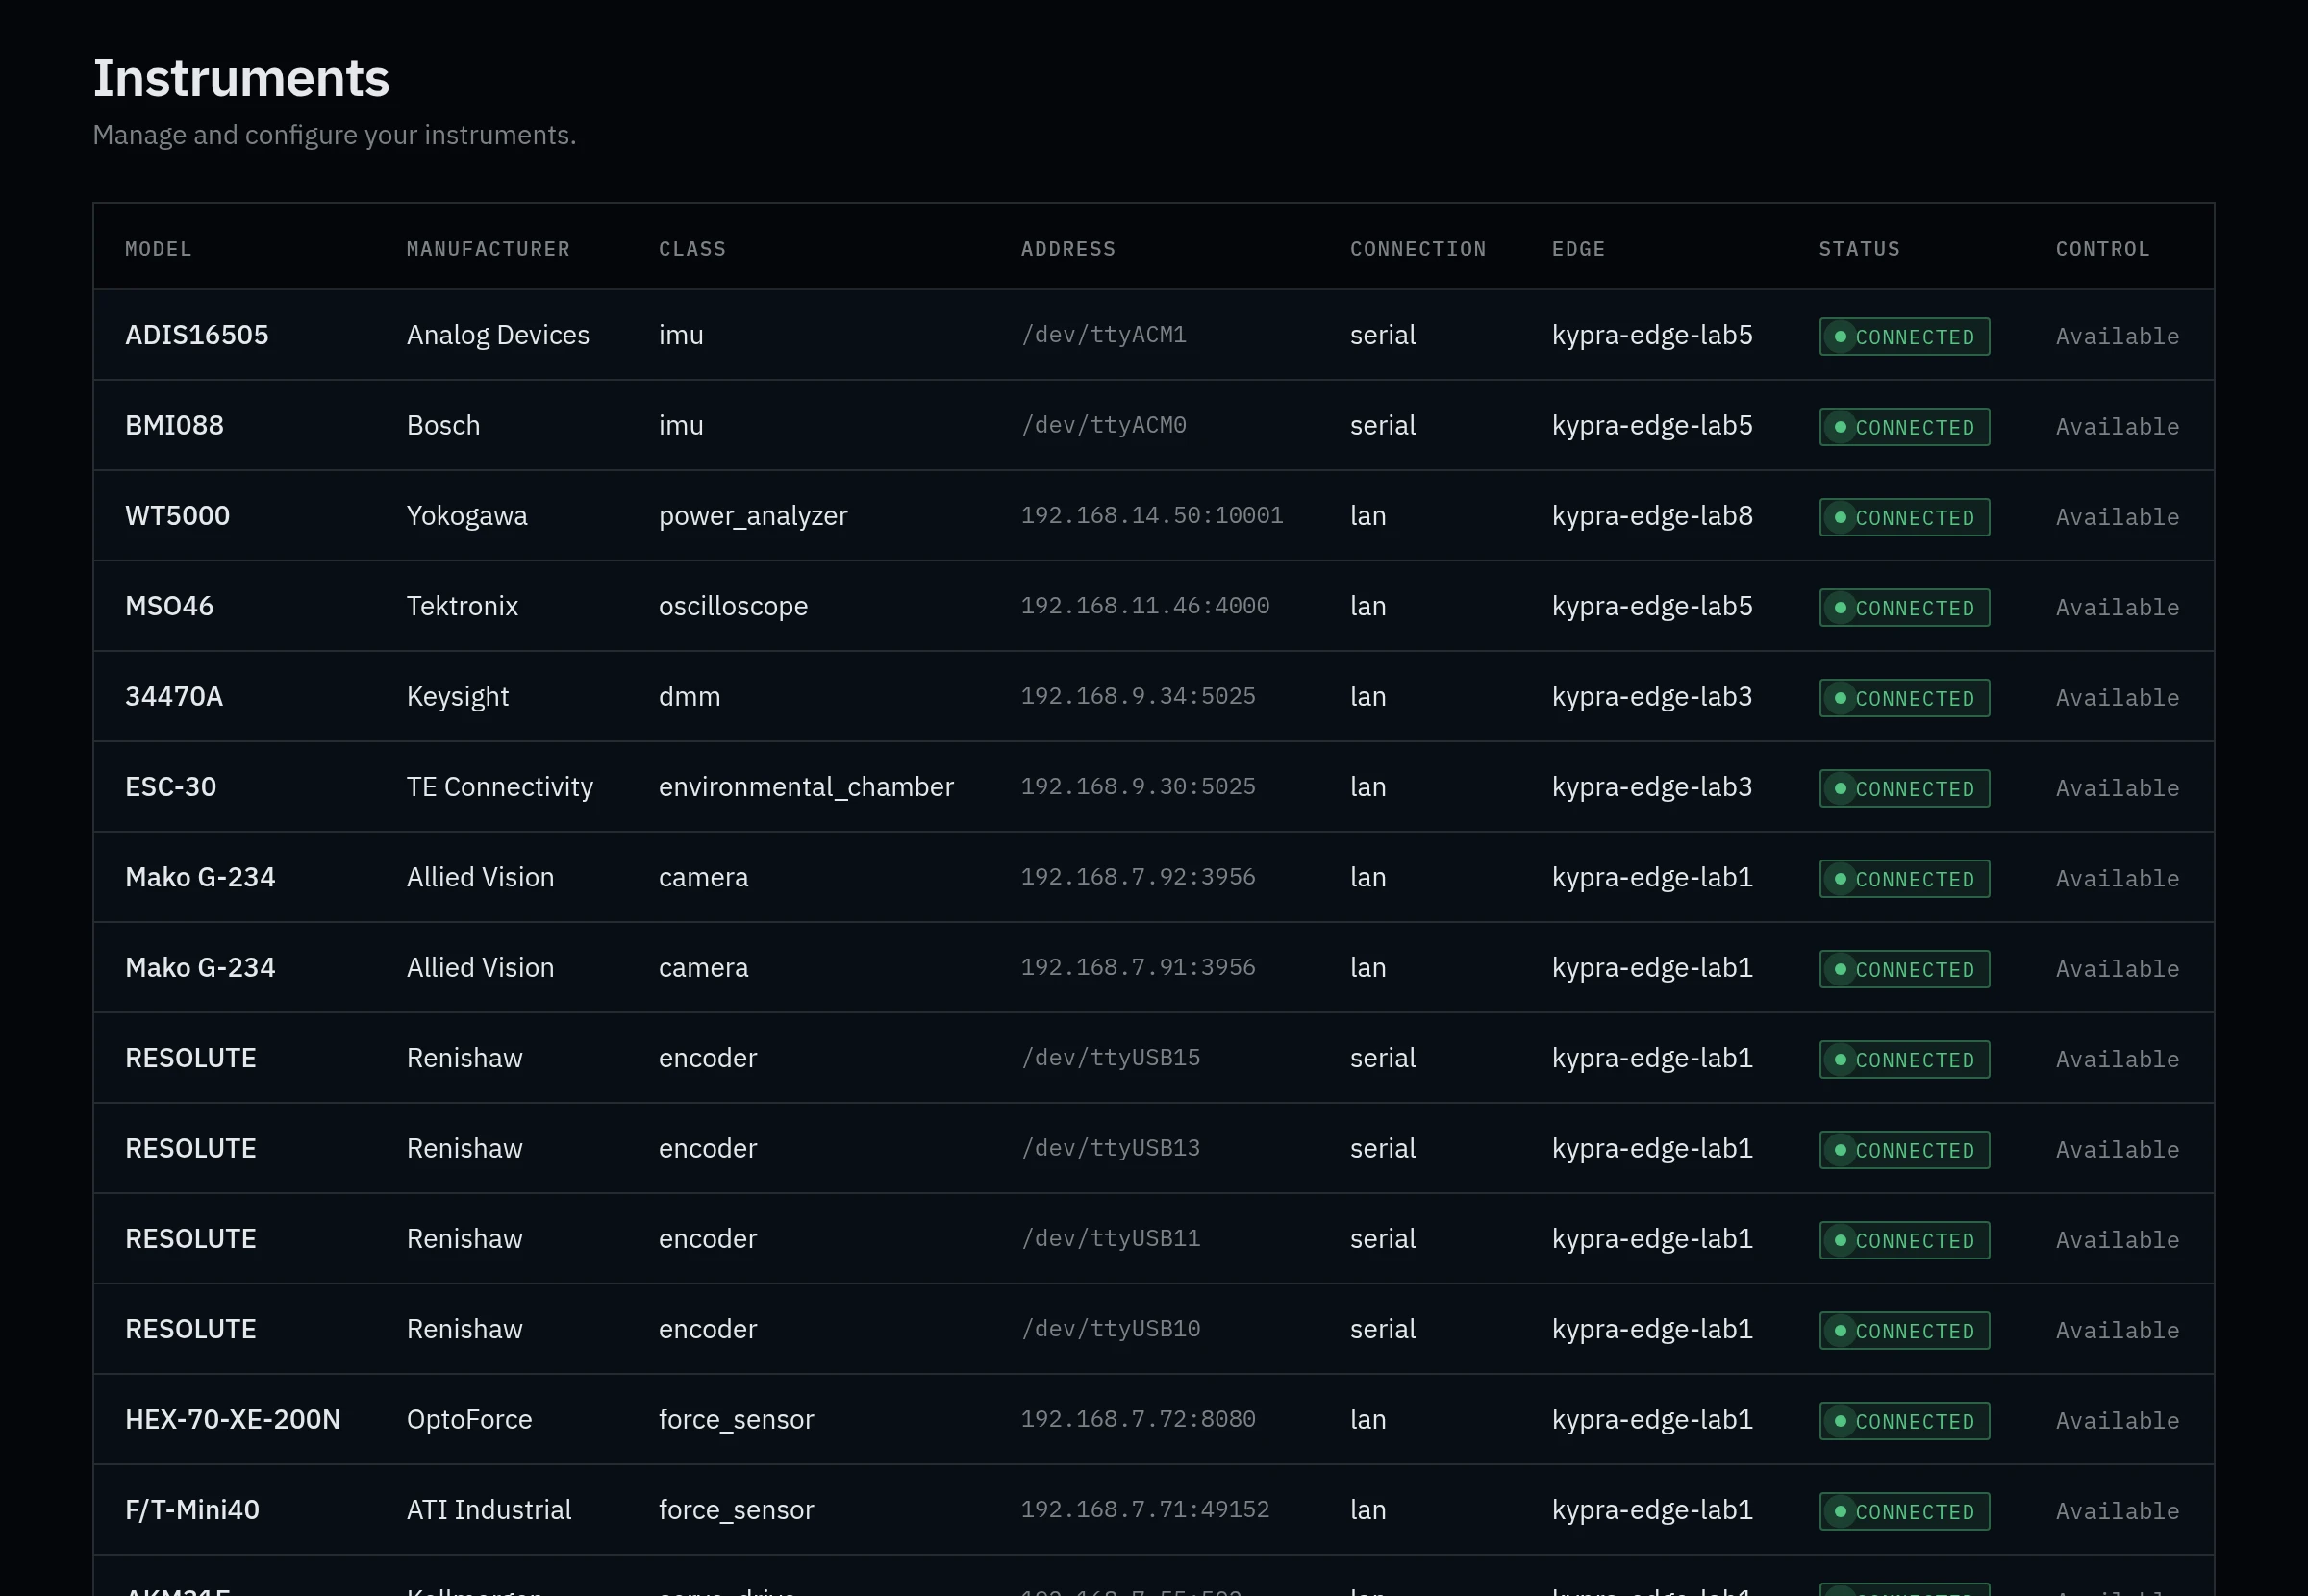The height and width of the screenshot is (1596, 2308).
Task: Click the TE Connectivity manufacturer cell
Action: (499, 787)
